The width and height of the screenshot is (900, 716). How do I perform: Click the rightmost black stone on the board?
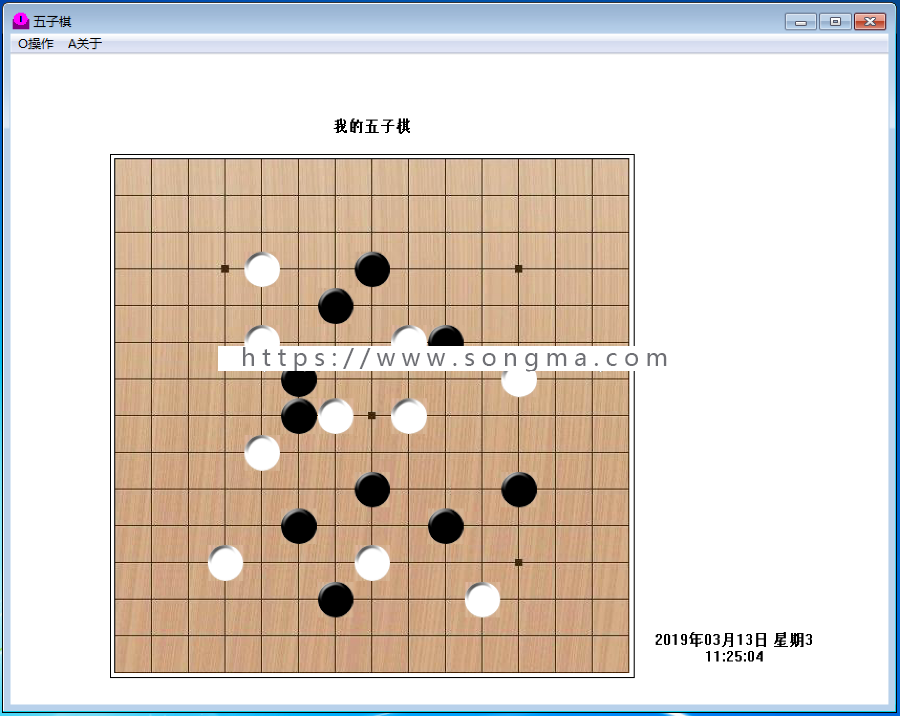coord(519,489)
